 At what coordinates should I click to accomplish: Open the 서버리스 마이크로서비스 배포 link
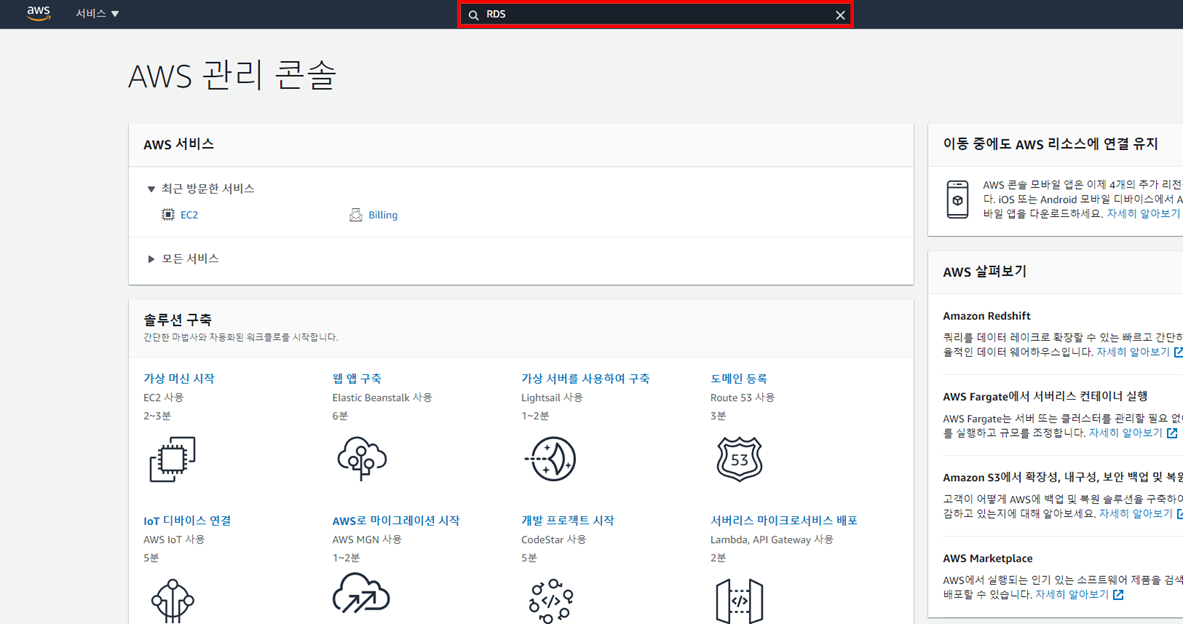pyautogui.click(x=784, y=521)
